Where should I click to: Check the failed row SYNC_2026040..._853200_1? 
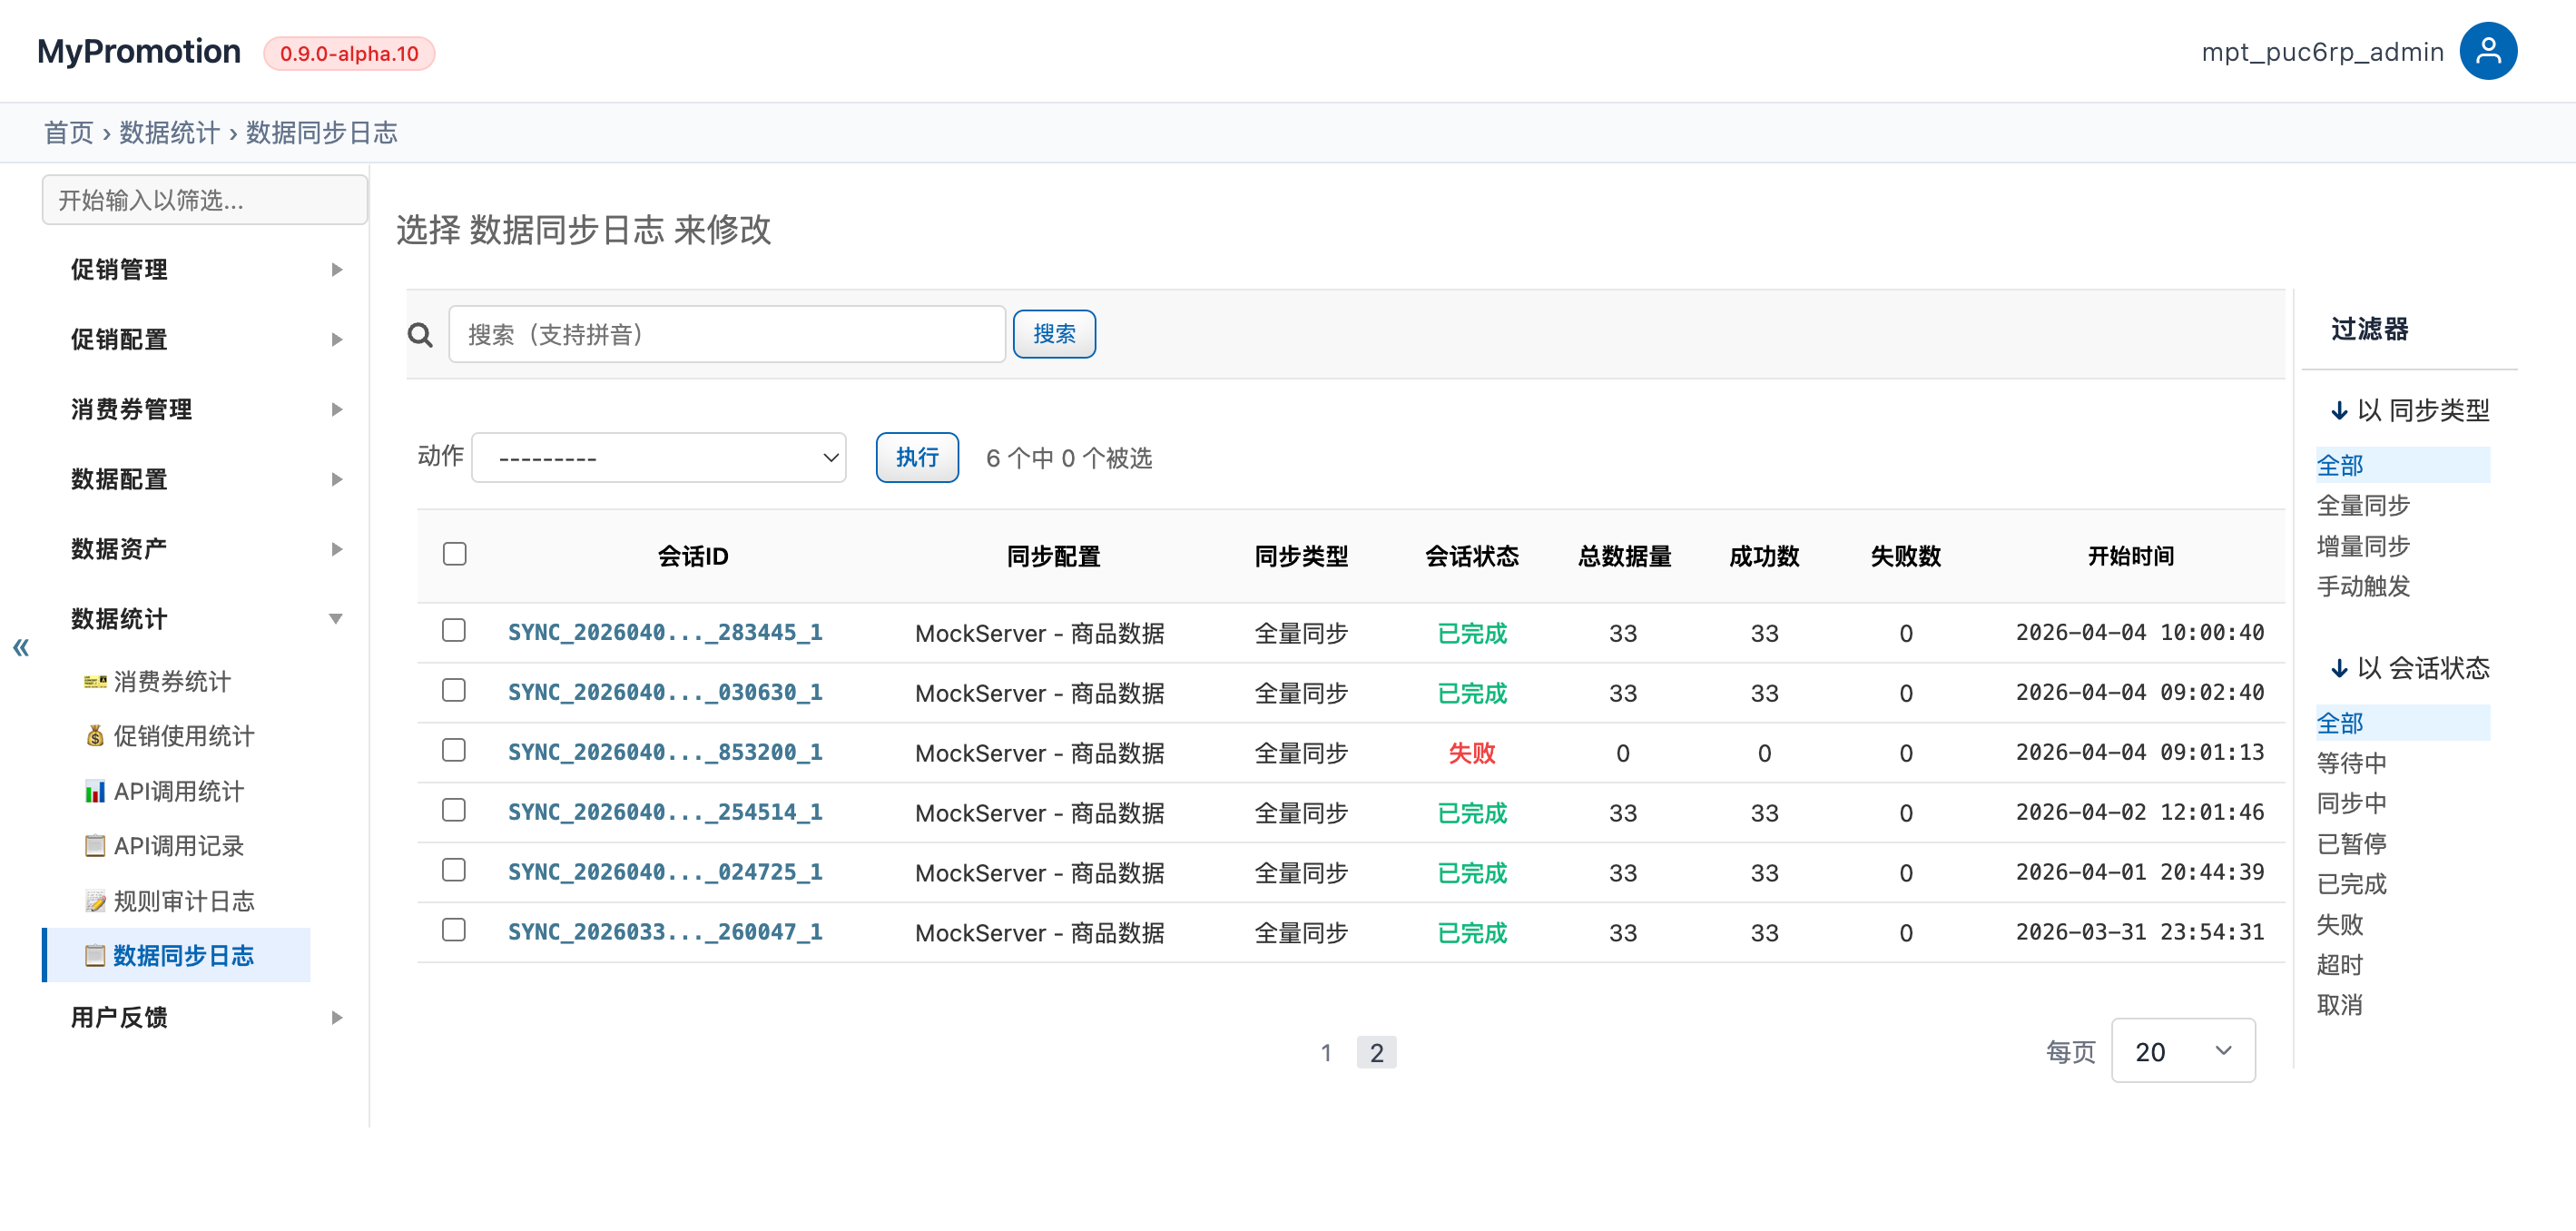pos(454,750)
